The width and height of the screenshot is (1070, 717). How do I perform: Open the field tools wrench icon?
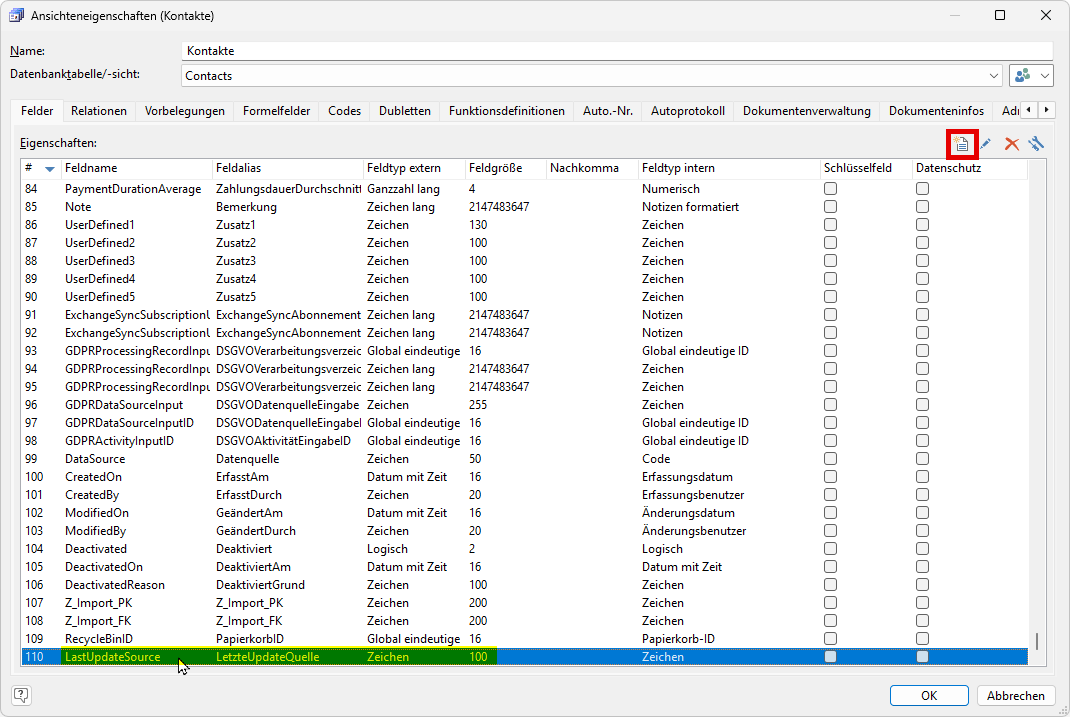pos(1036,144)
